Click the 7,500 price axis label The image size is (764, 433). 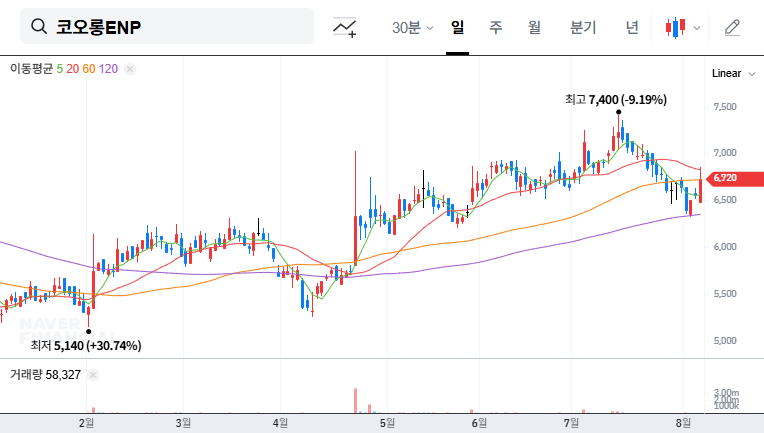pos(725,107)
